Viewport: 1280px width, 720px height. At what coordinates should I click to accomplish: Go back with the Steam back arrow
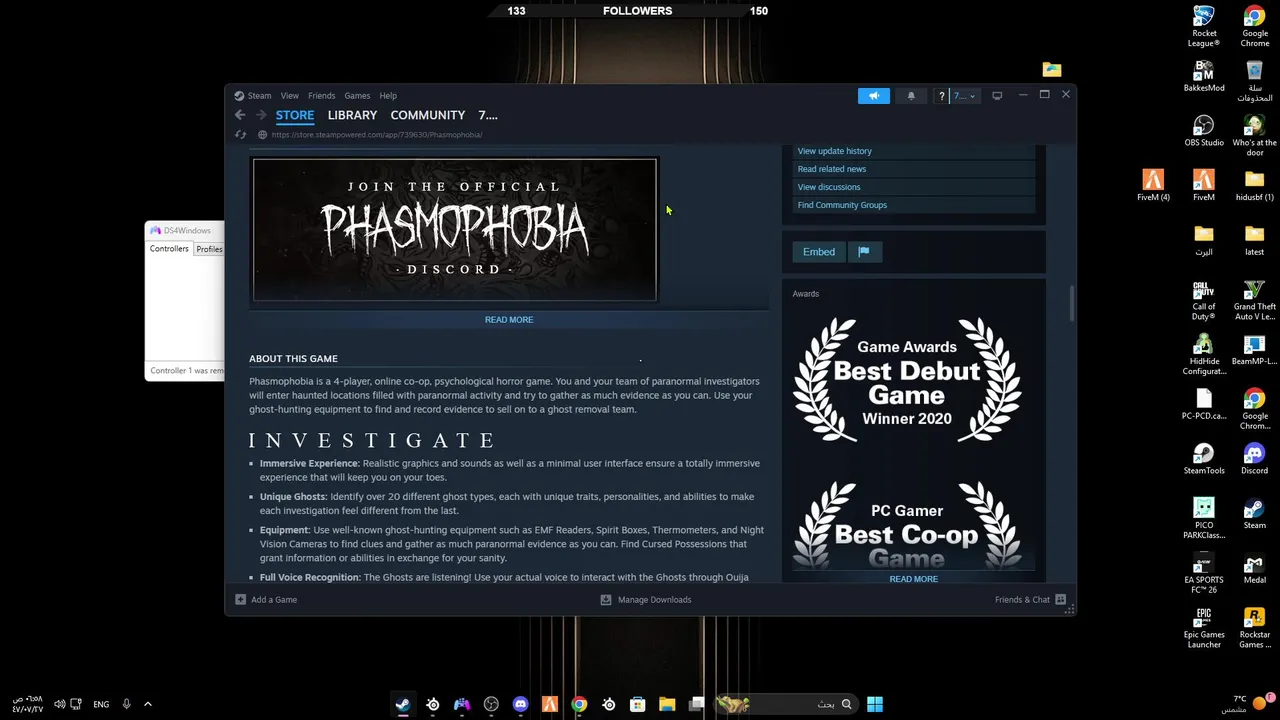click(240, 115)
